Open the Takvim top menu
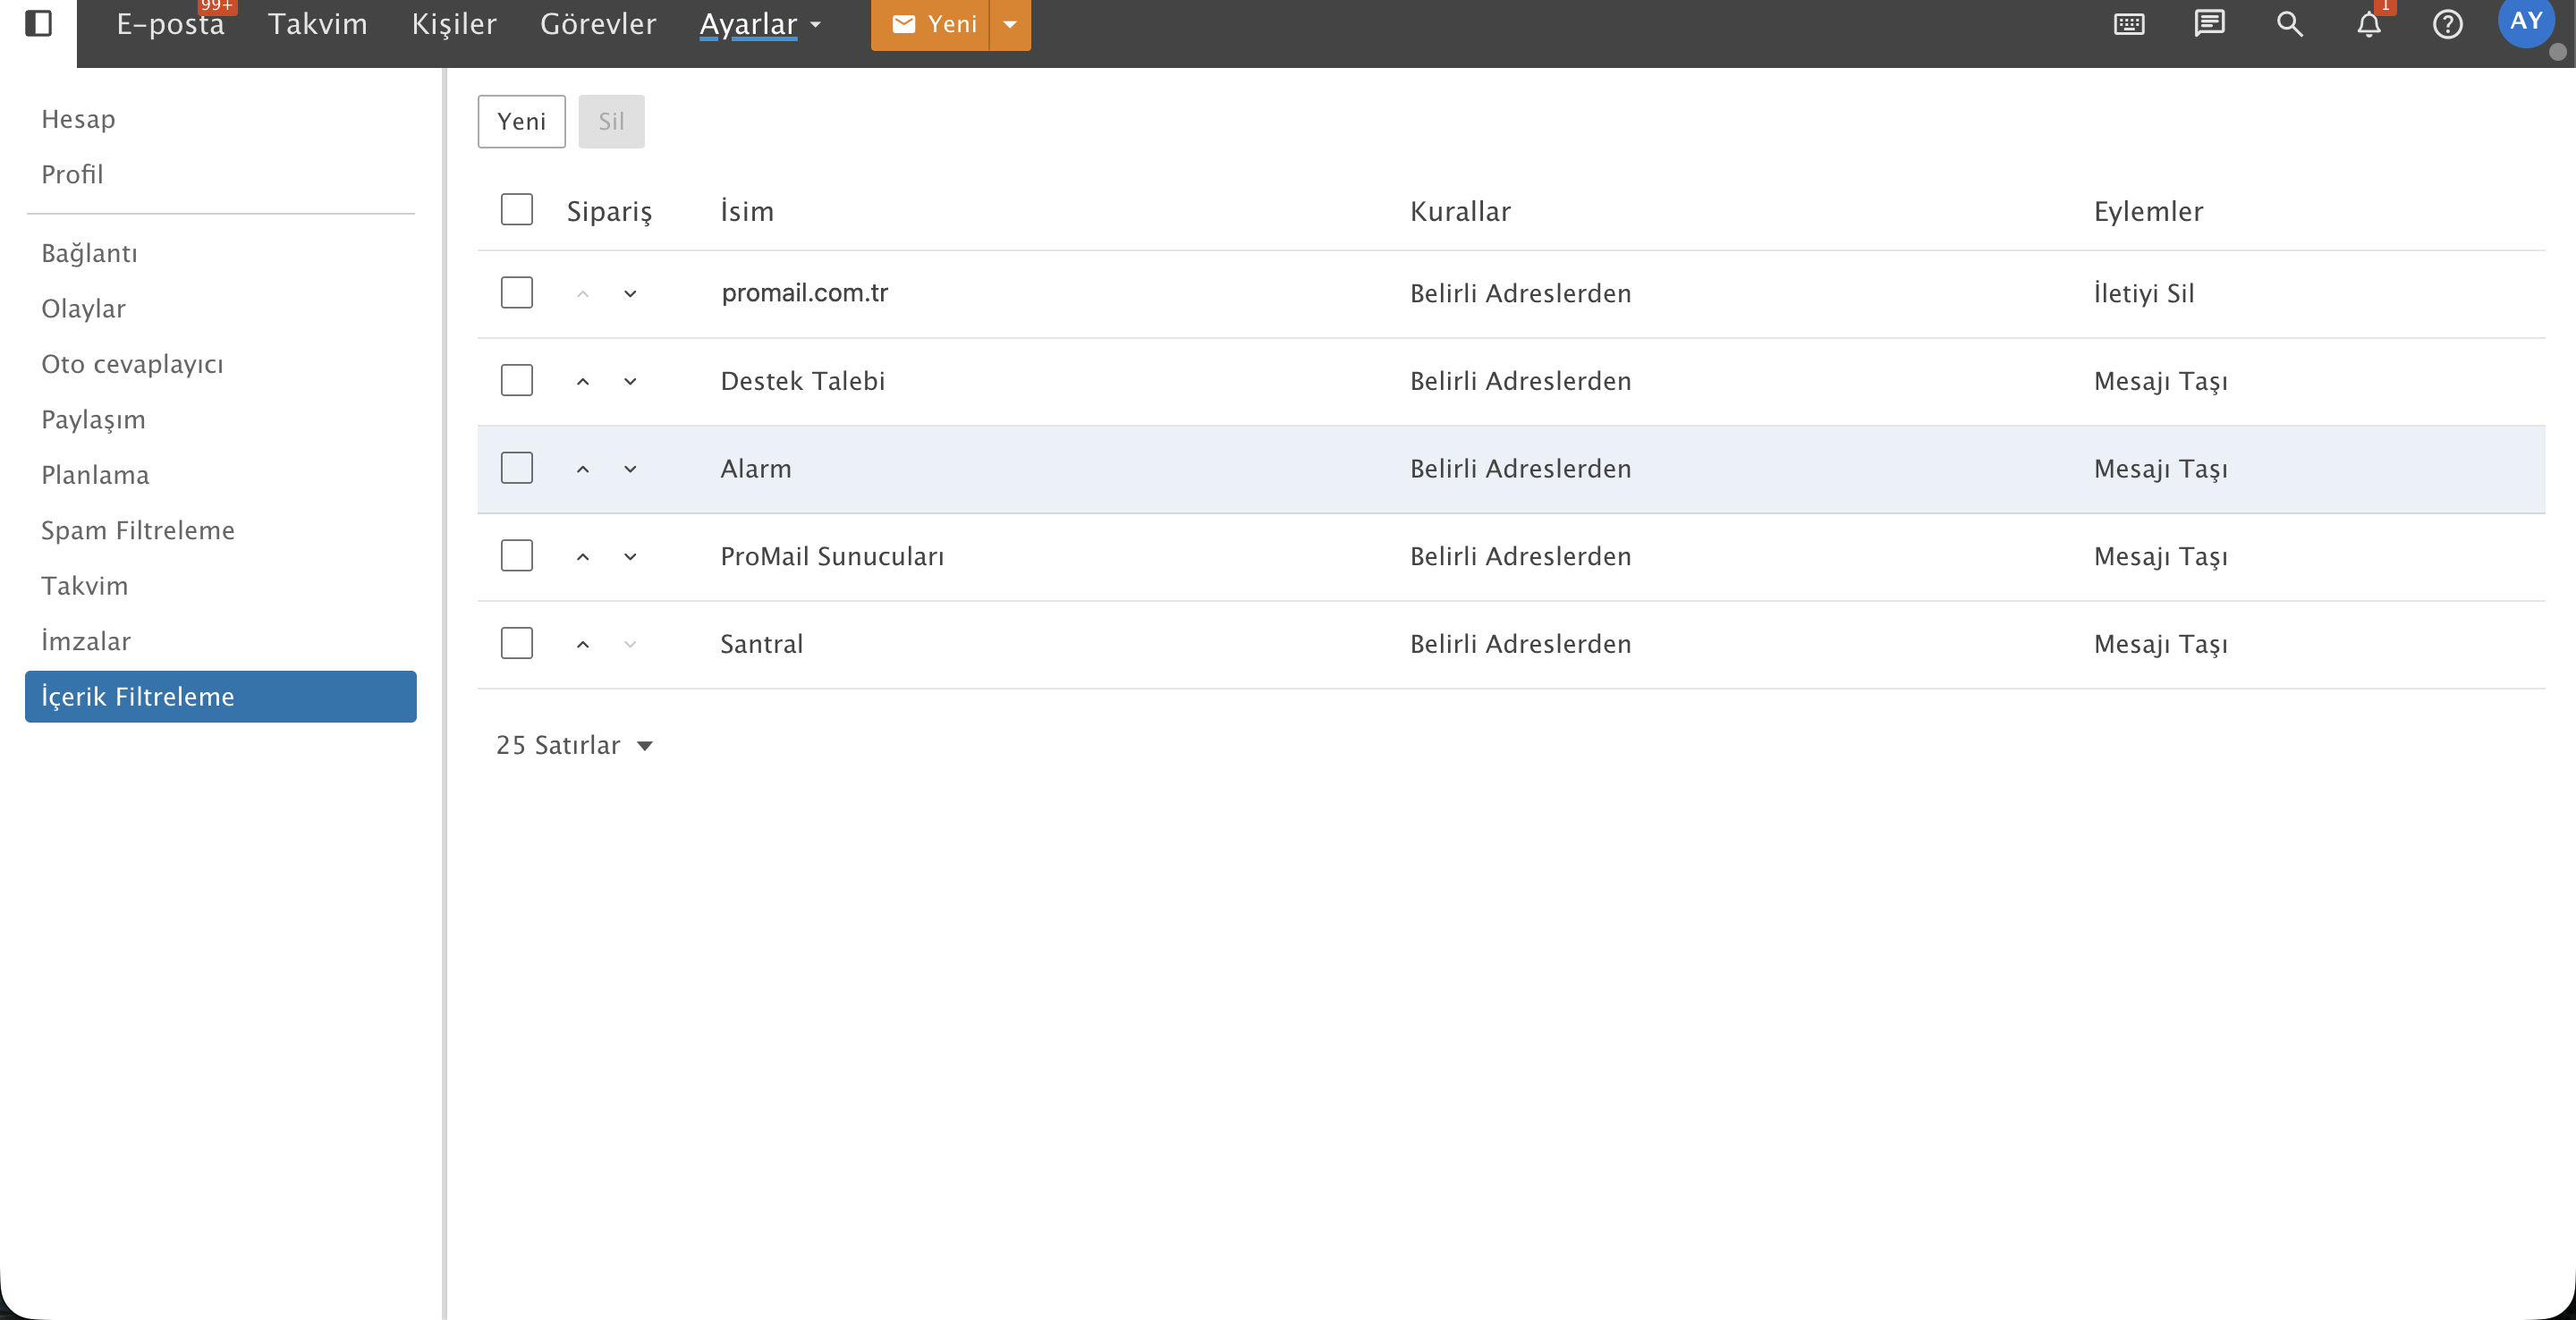The width and height of the screenshot is (2576, 1320). click(318, 24)
